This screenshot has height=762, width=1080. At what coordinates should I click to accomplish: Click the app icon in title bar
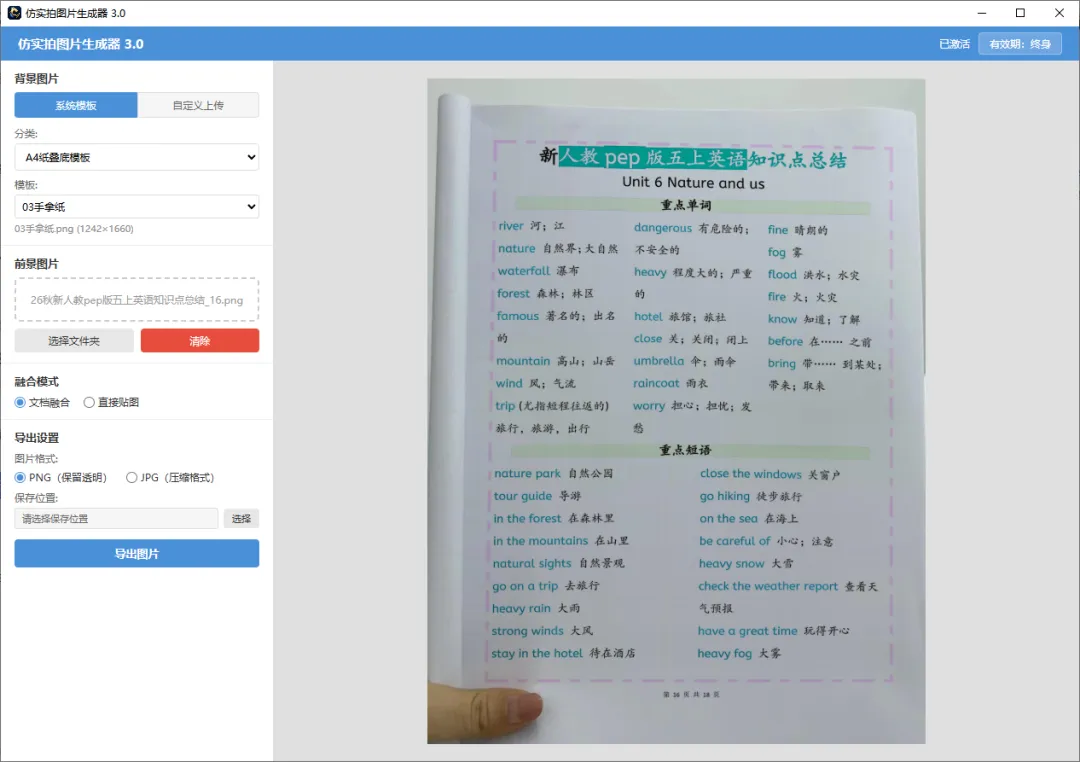tap(14, 12)
